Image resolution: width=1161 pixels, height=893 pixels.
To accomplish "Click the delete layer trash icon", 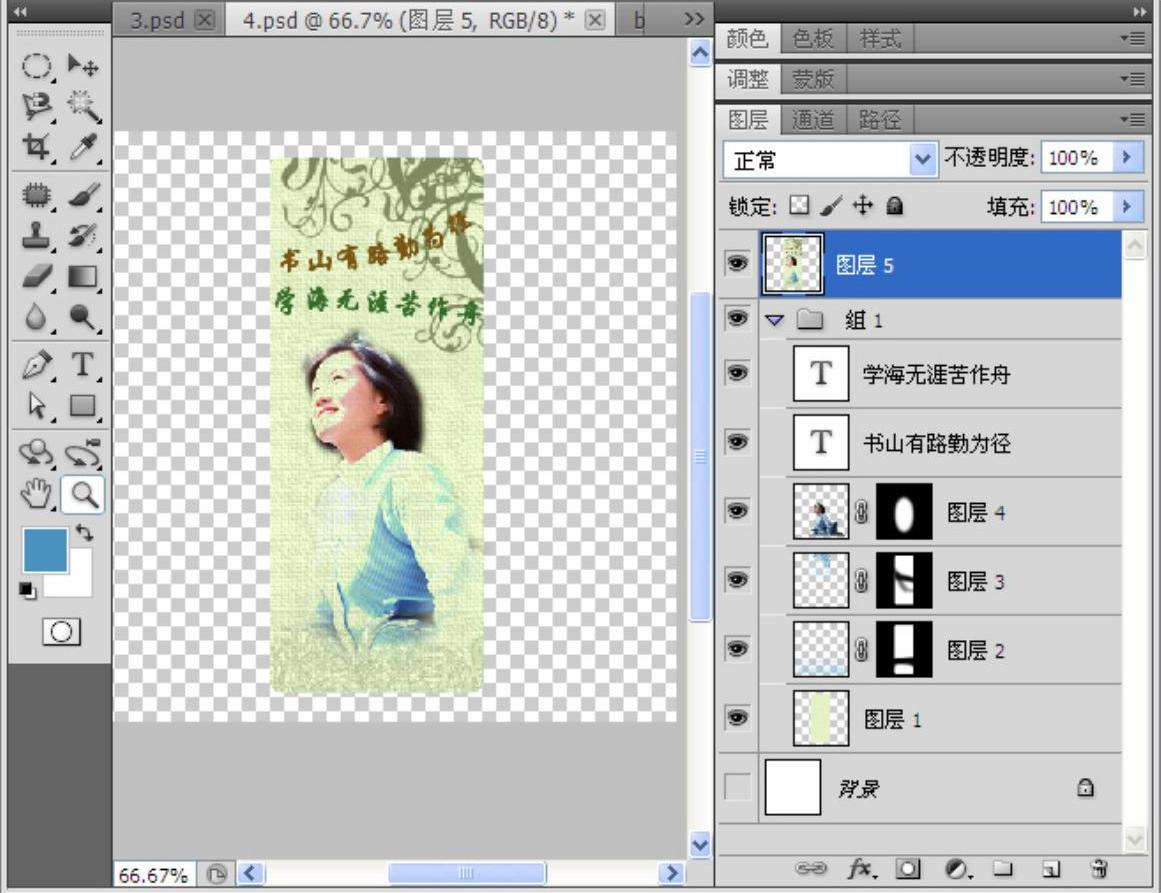I will pos(1099,869).
